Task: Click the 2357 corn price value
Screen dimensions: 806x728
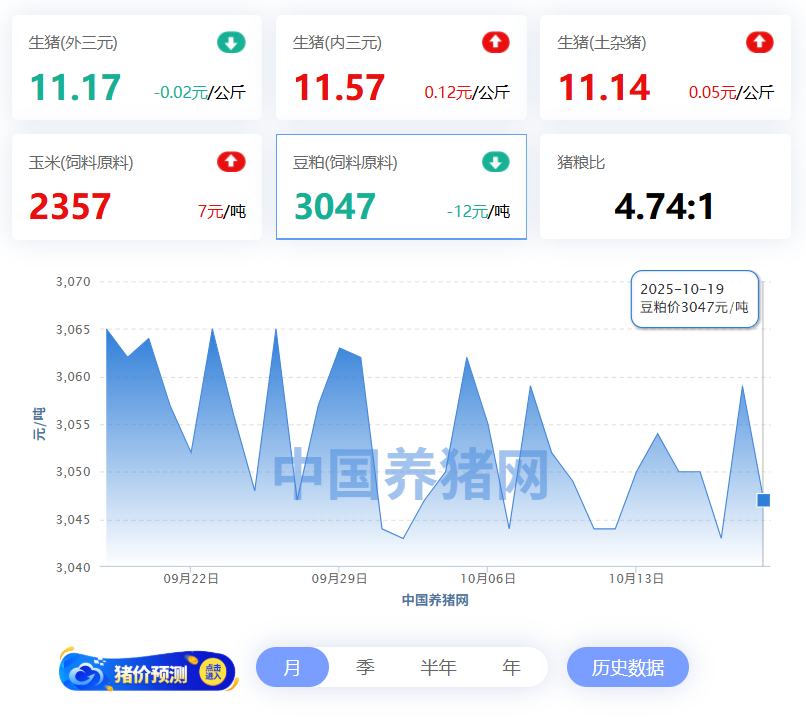Action: click(70, 207)
